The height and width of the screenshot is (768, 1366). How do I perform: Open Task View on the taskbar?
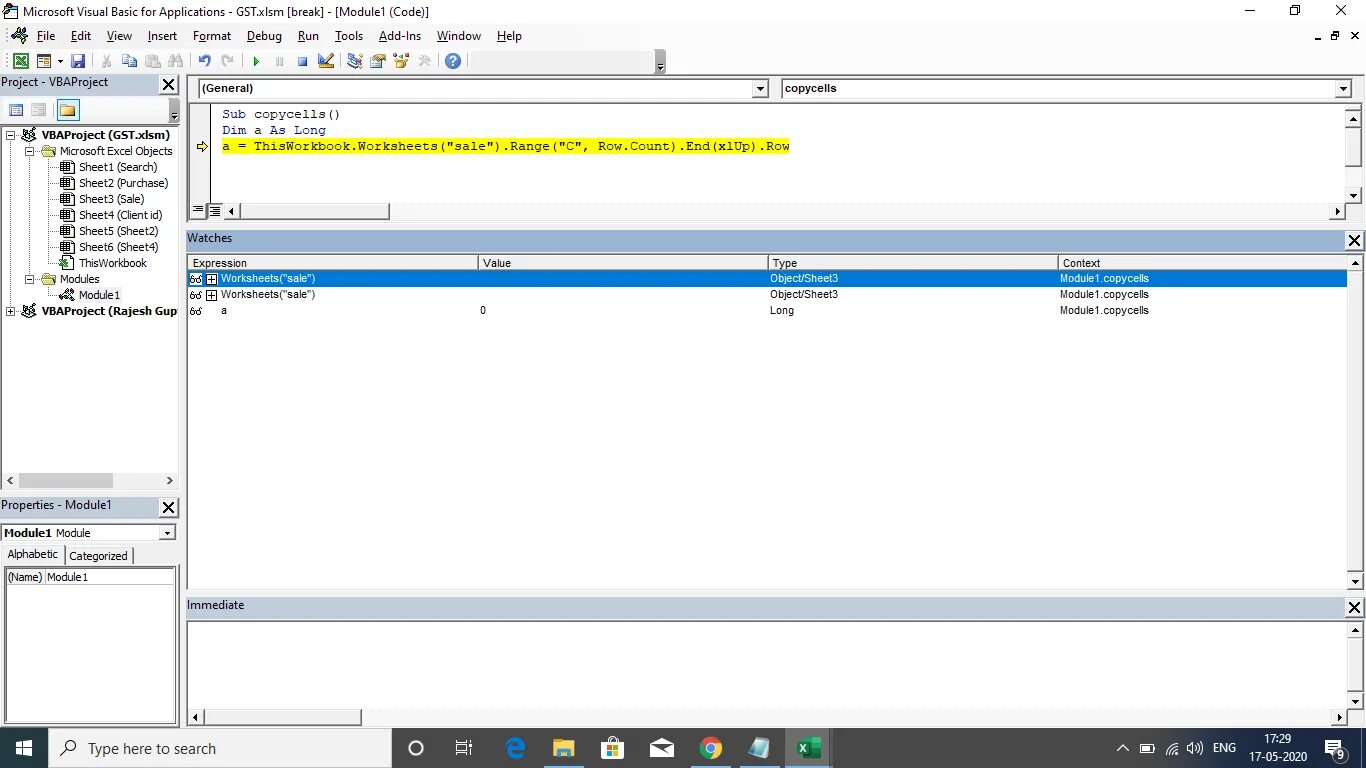point(464,748)
